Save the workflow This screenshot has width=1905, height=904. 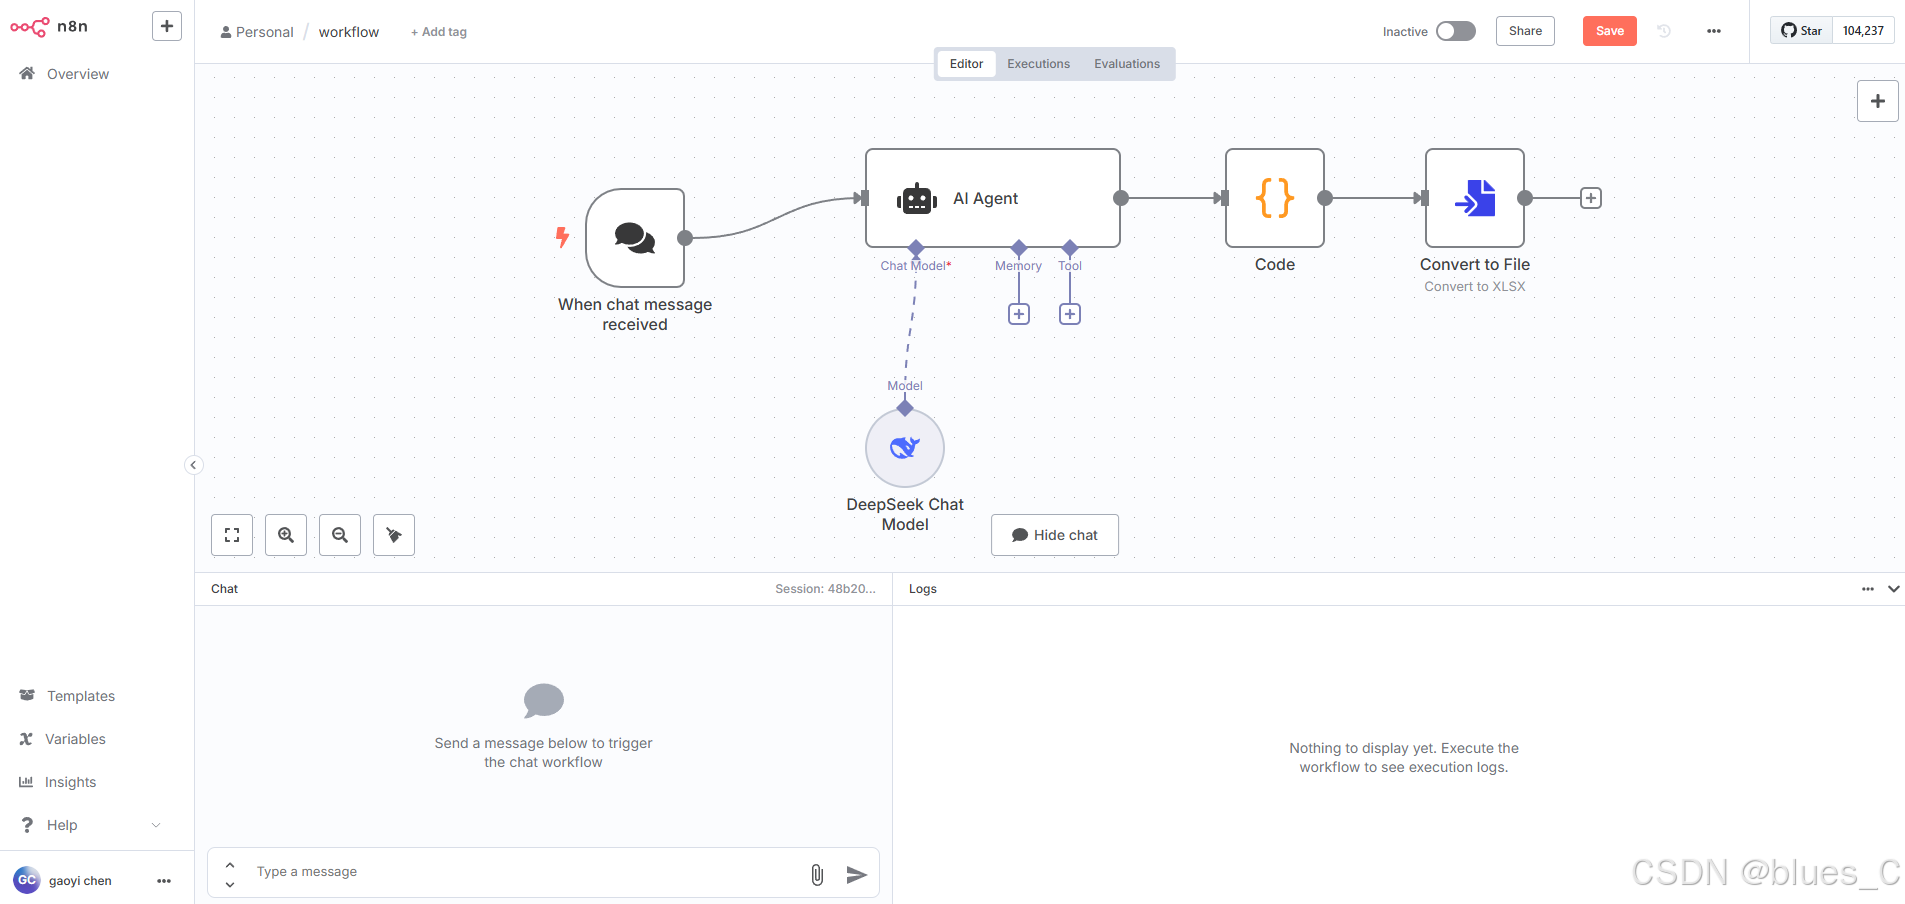[1610, 31]
